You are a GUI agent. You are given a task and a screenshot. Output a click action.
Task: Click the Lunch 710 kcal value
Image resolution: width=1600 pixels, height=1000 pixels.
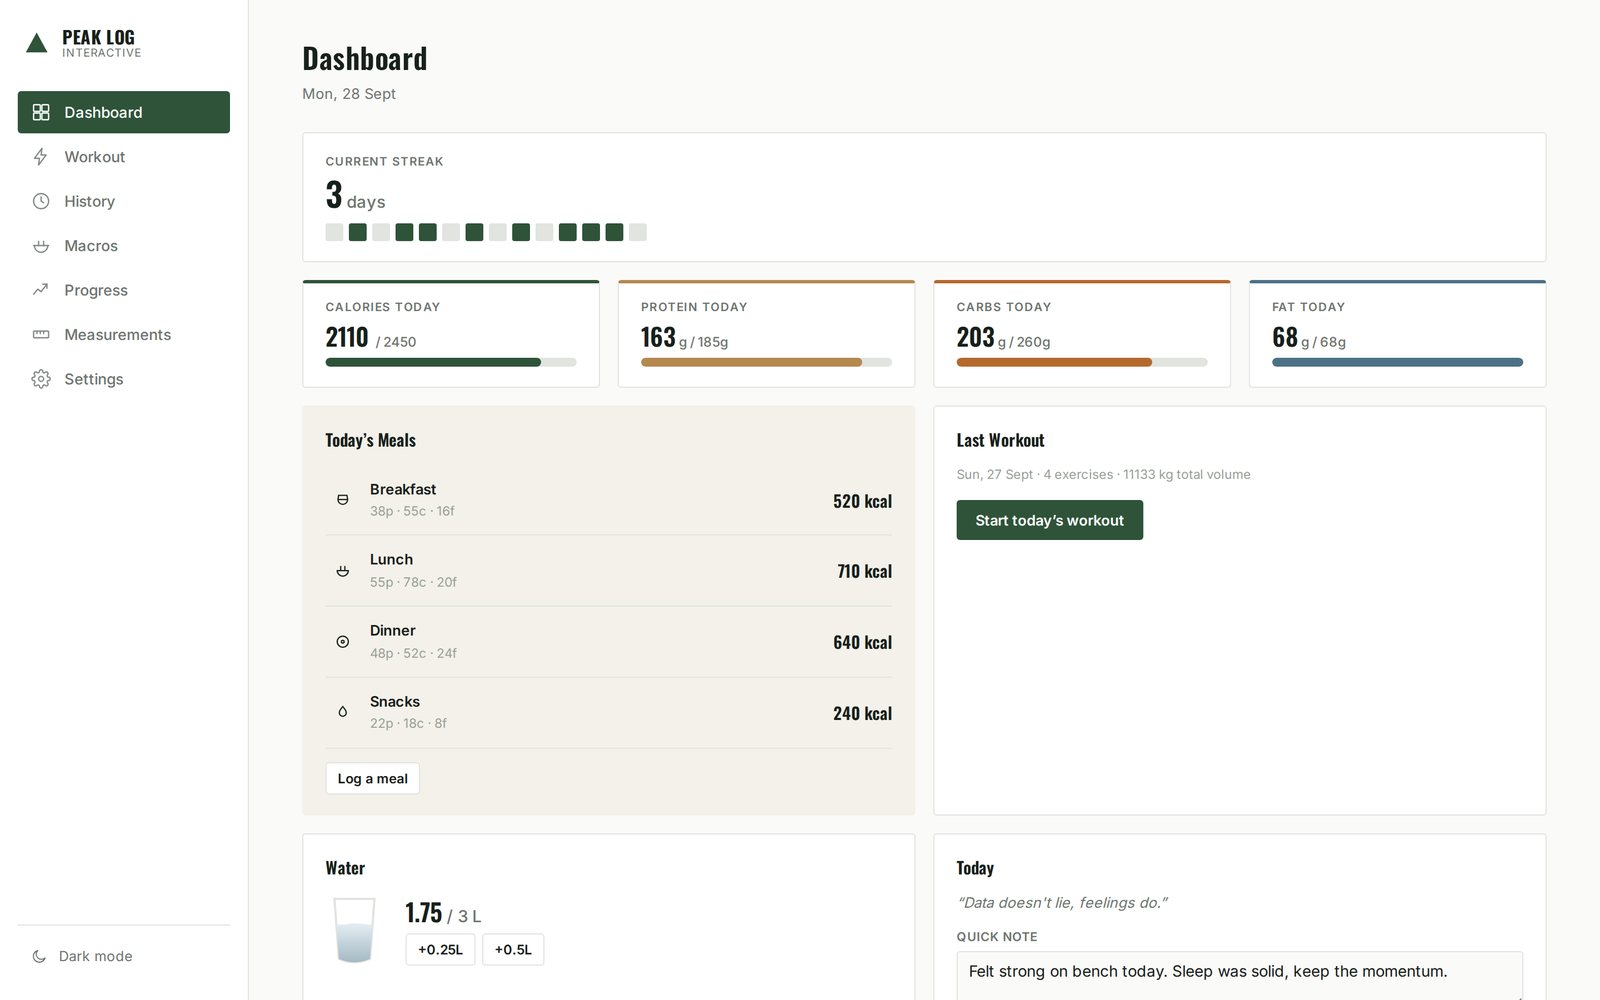point(864,571)
